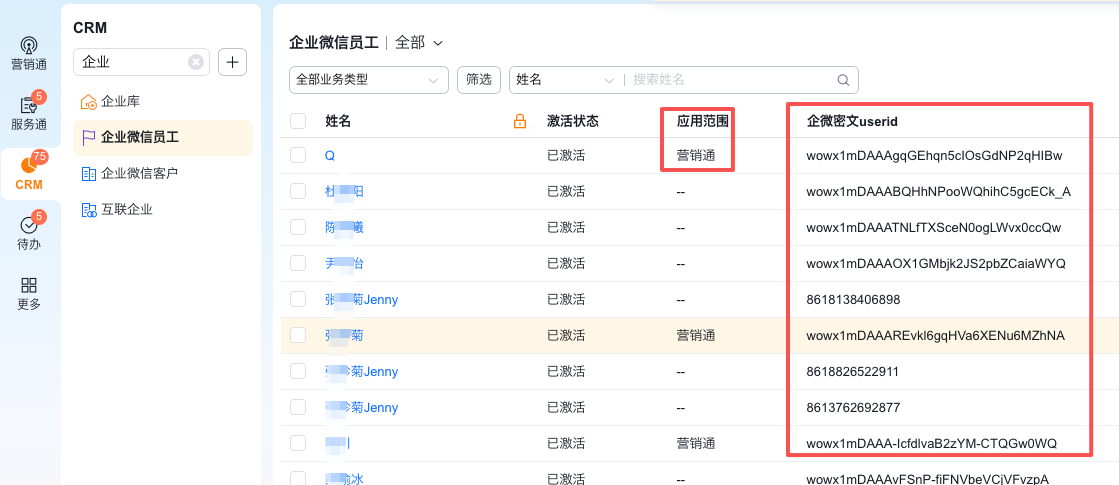1119x485 pixels.
Task: Clear the CRM search box text
Action: pos(196,62)
